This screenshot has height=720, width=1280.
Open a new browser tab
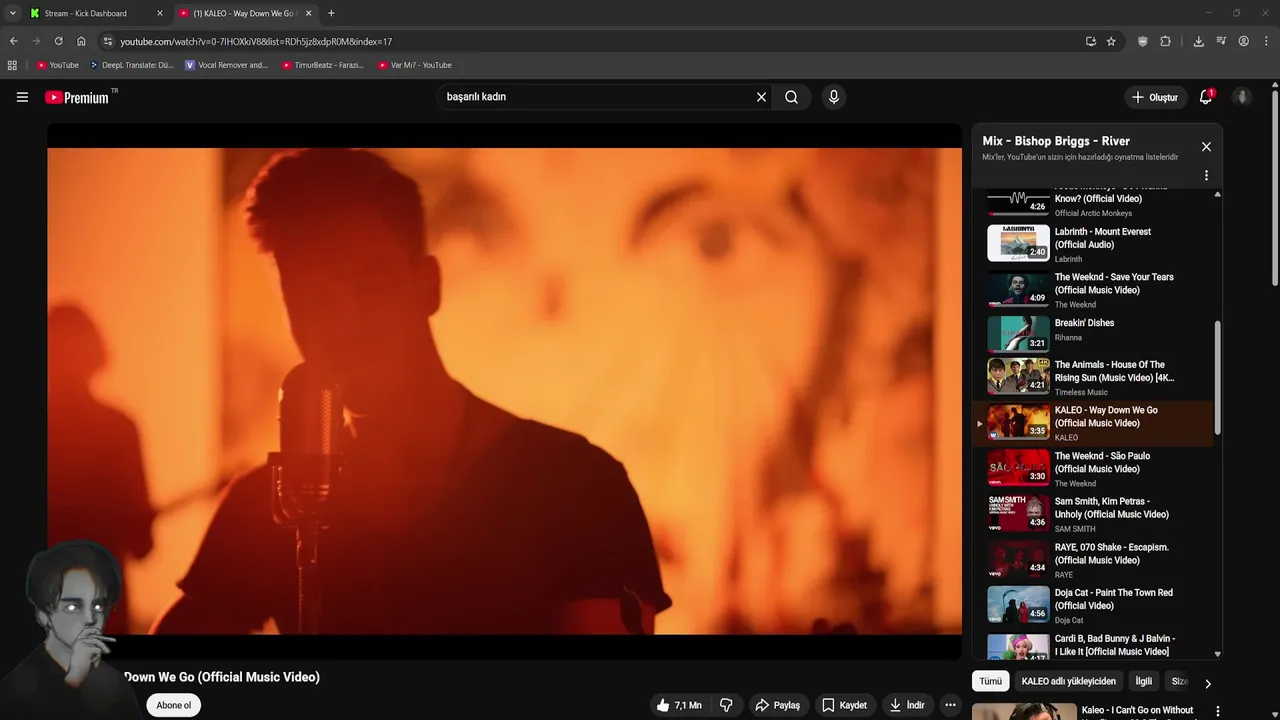click(x=331, y=13)
